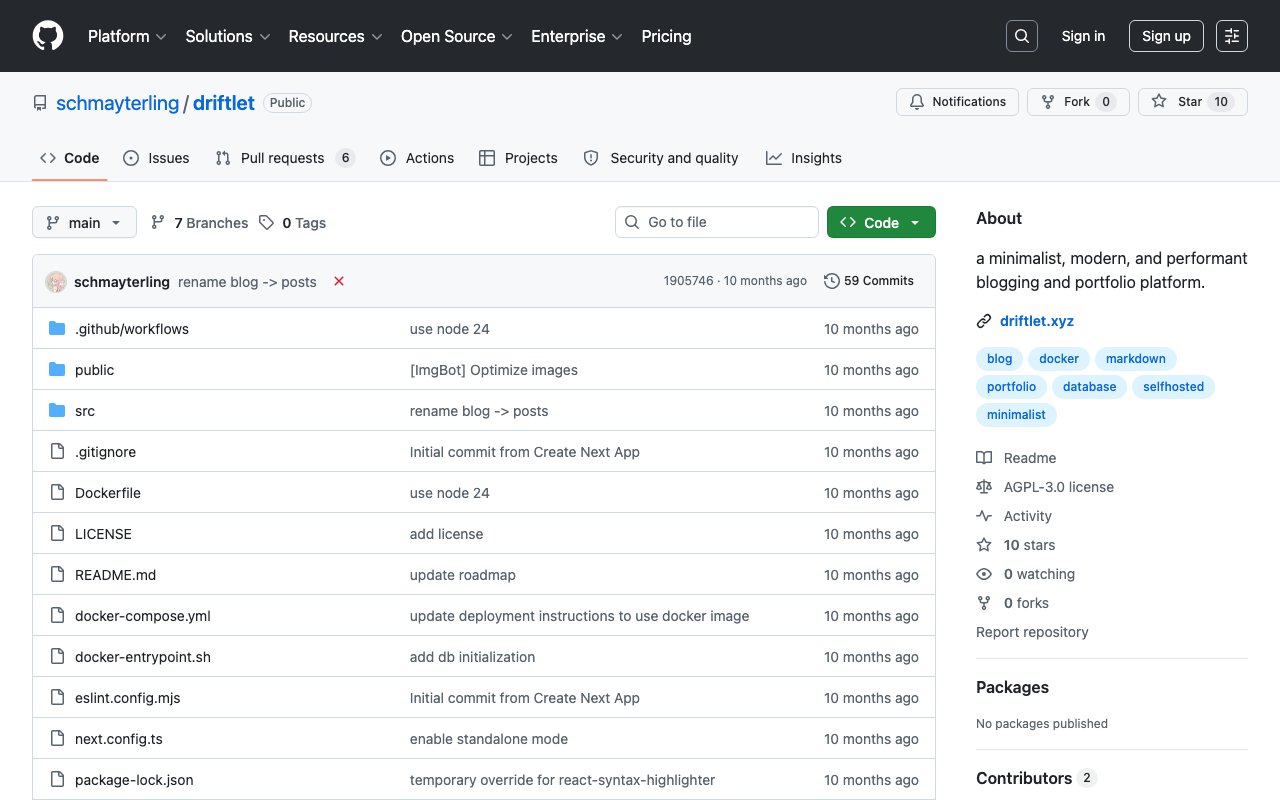Click the package-lock.json file icon
The width and height of the screenshot is (1280, 800).
click(x=57, y=780)
